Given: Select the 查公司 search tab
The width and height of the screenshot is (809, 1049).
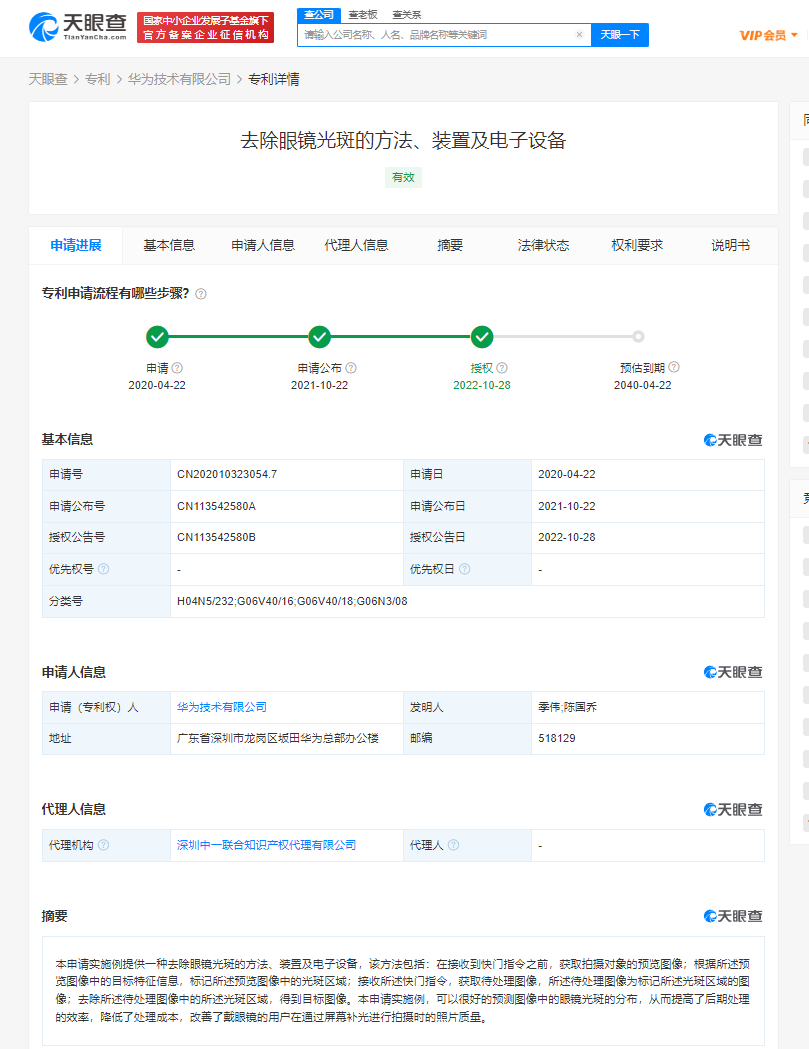Looking at the screenshot, I should click(319, 15).
